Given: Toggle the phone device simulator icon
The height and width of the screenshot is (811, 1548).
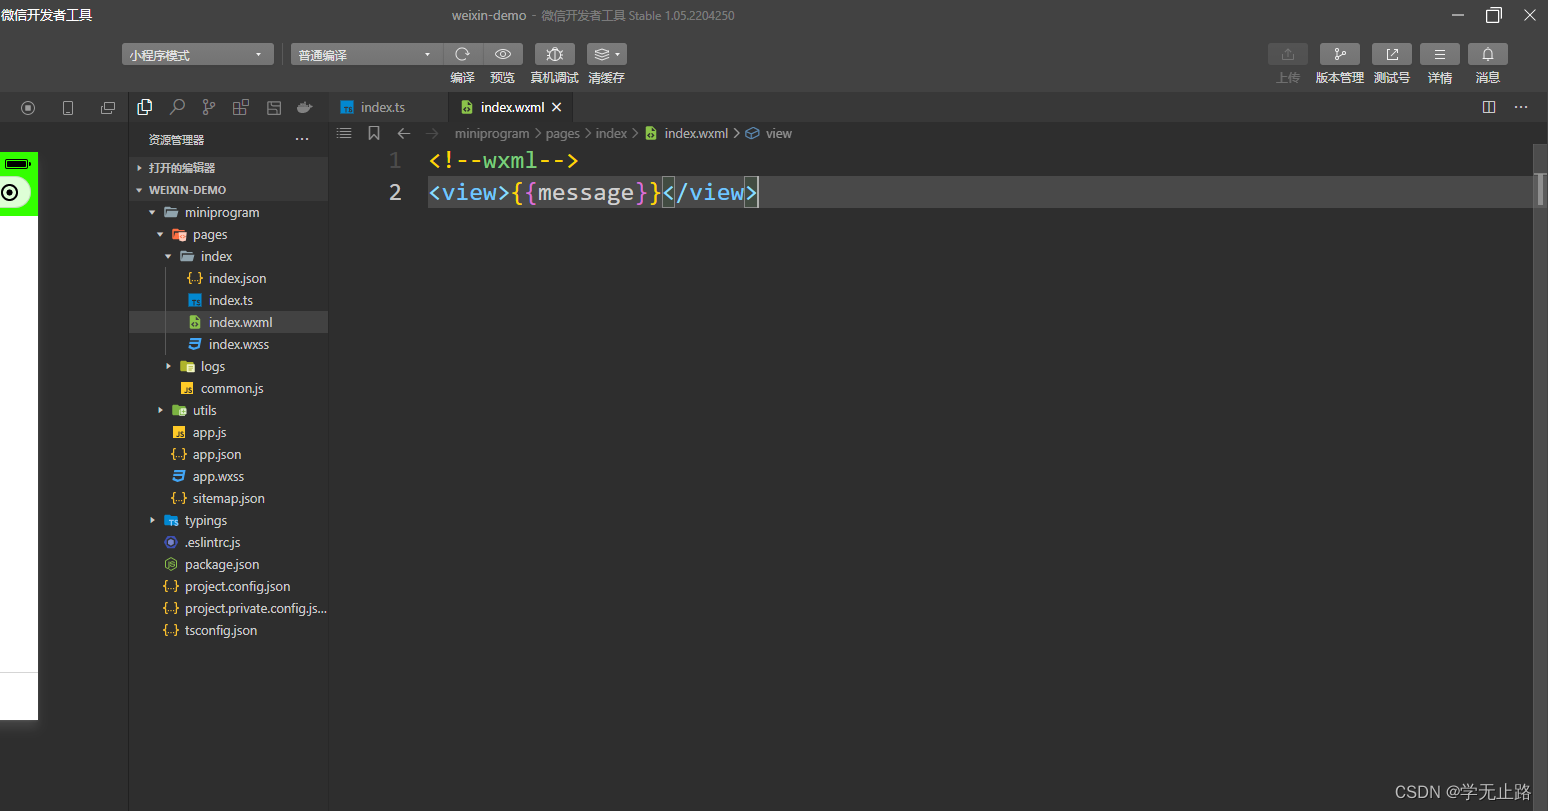Looking at the screenshot, I should pyautogui.click(x=68, y=108).
